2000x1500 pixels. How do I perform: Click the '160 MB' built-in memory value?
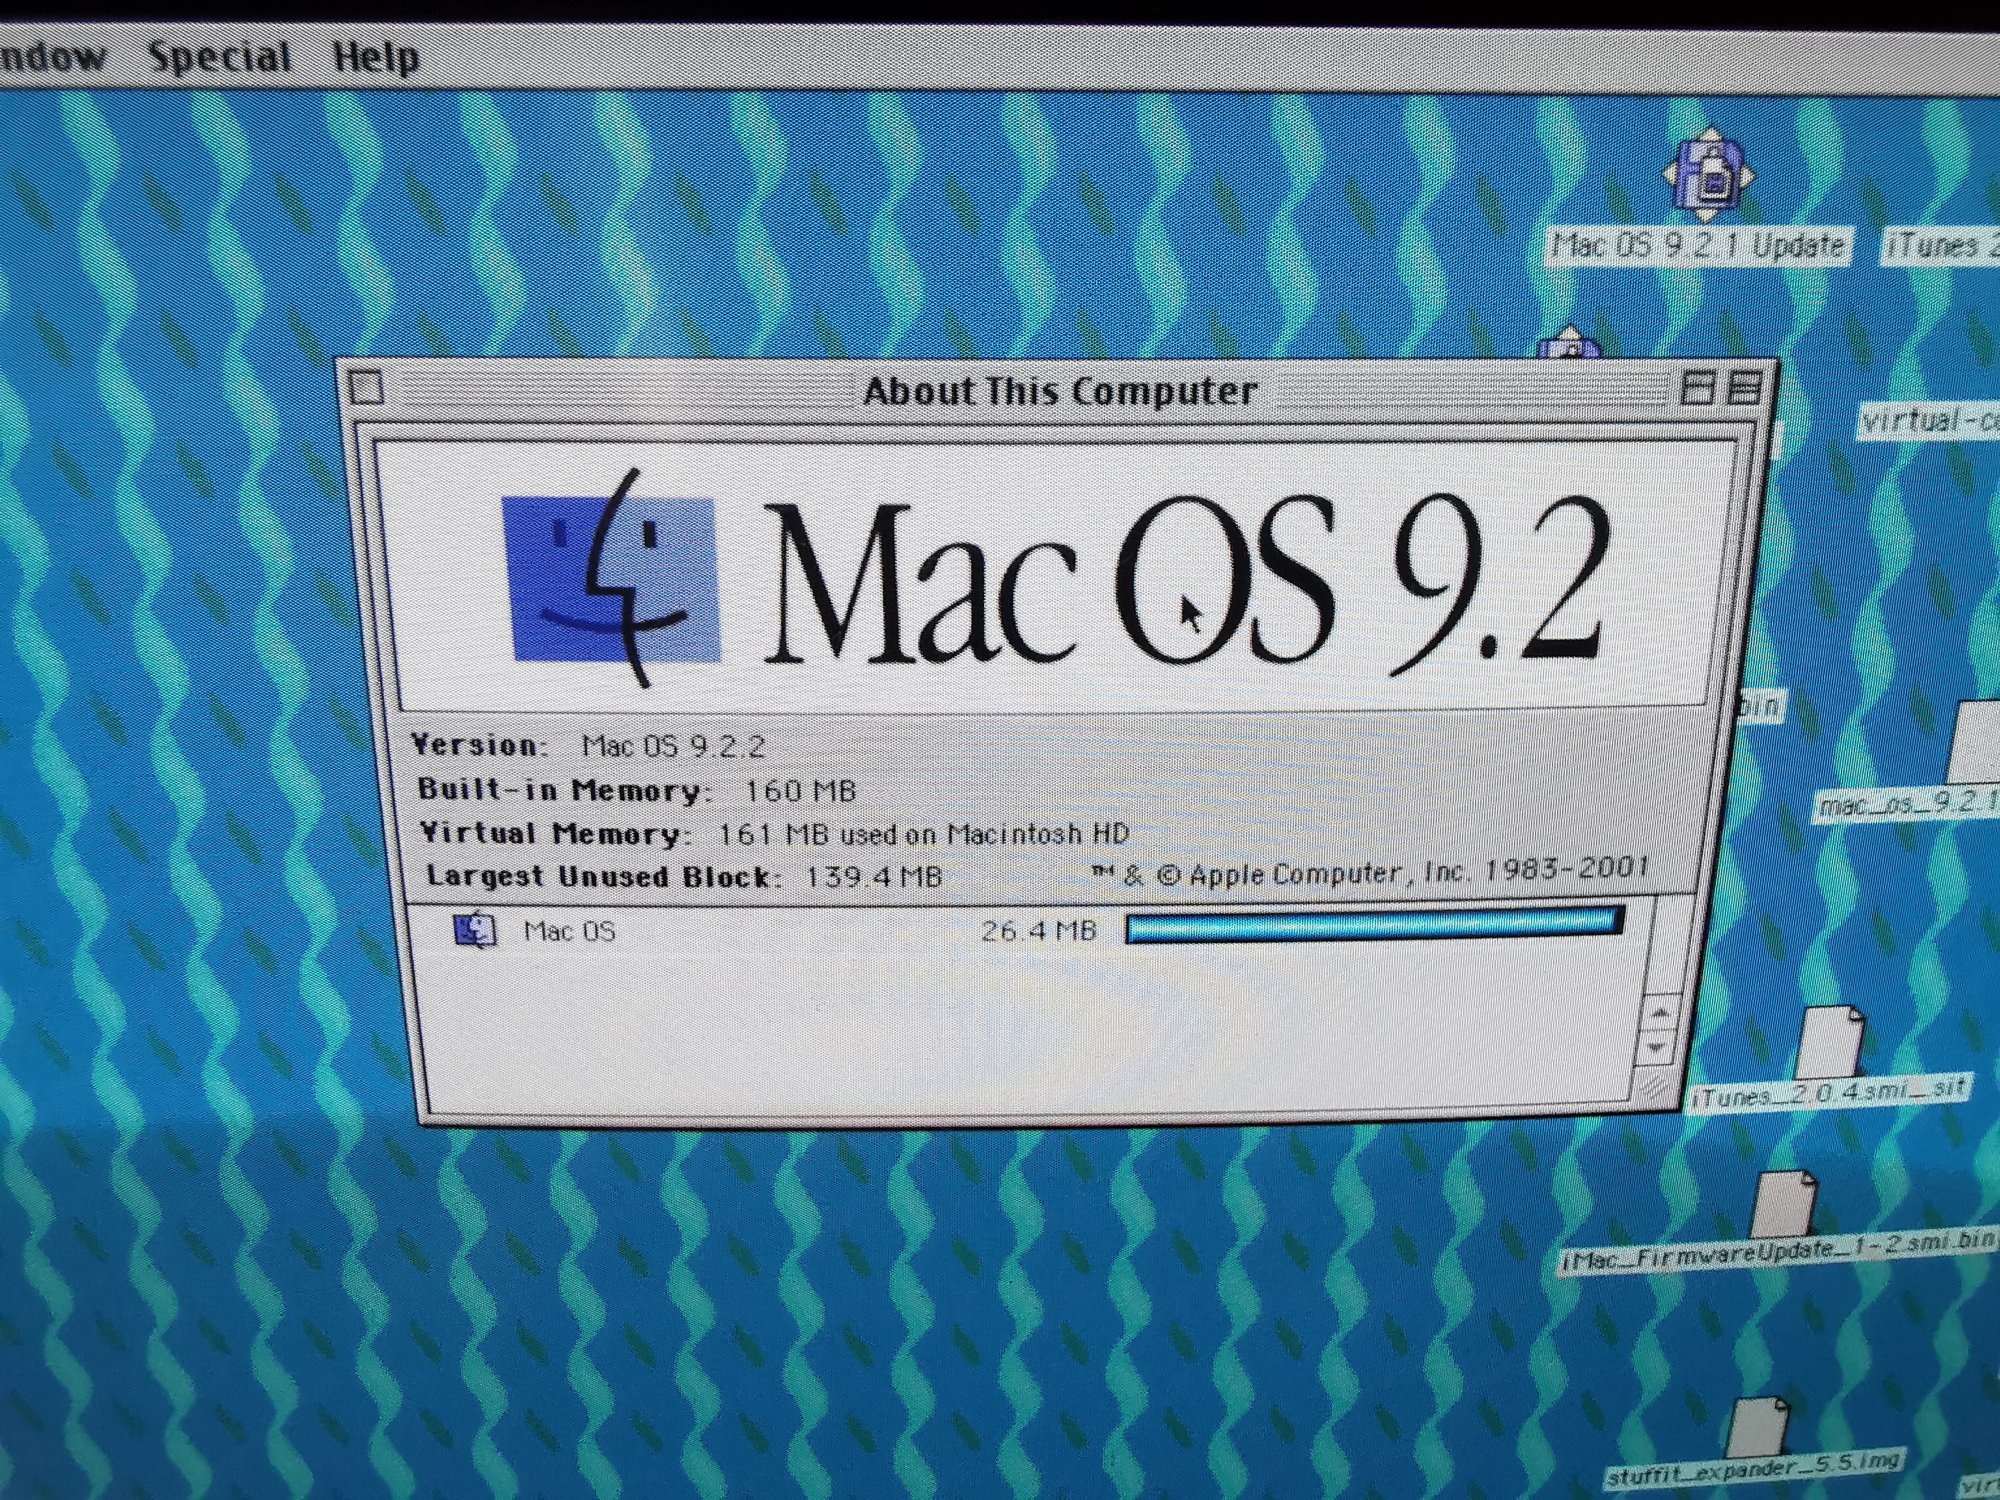tap(800, 791)
